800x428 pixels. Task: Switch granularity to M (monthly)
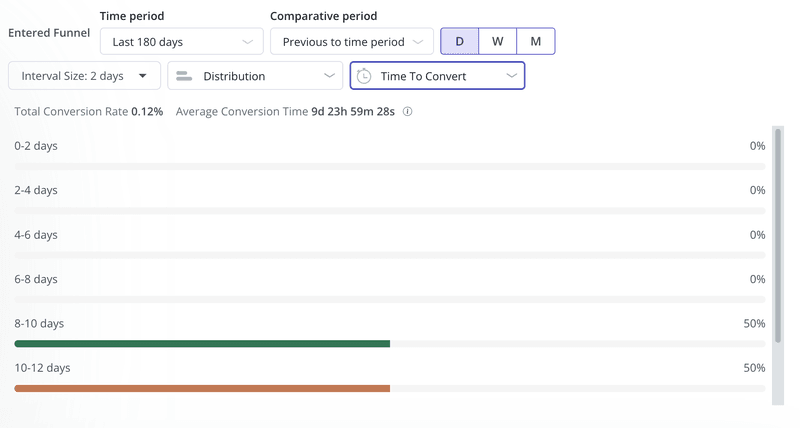tap(536, 42)
